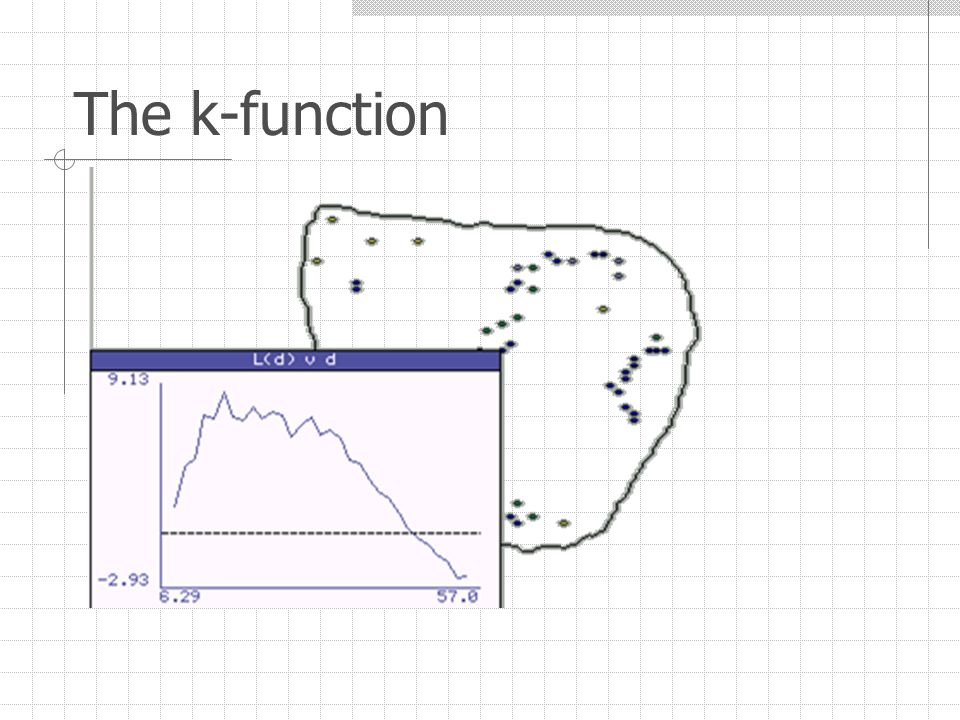Click the circle marker left of title underline
This screenshot has width=960, height=720.
(x=64, y=160)
